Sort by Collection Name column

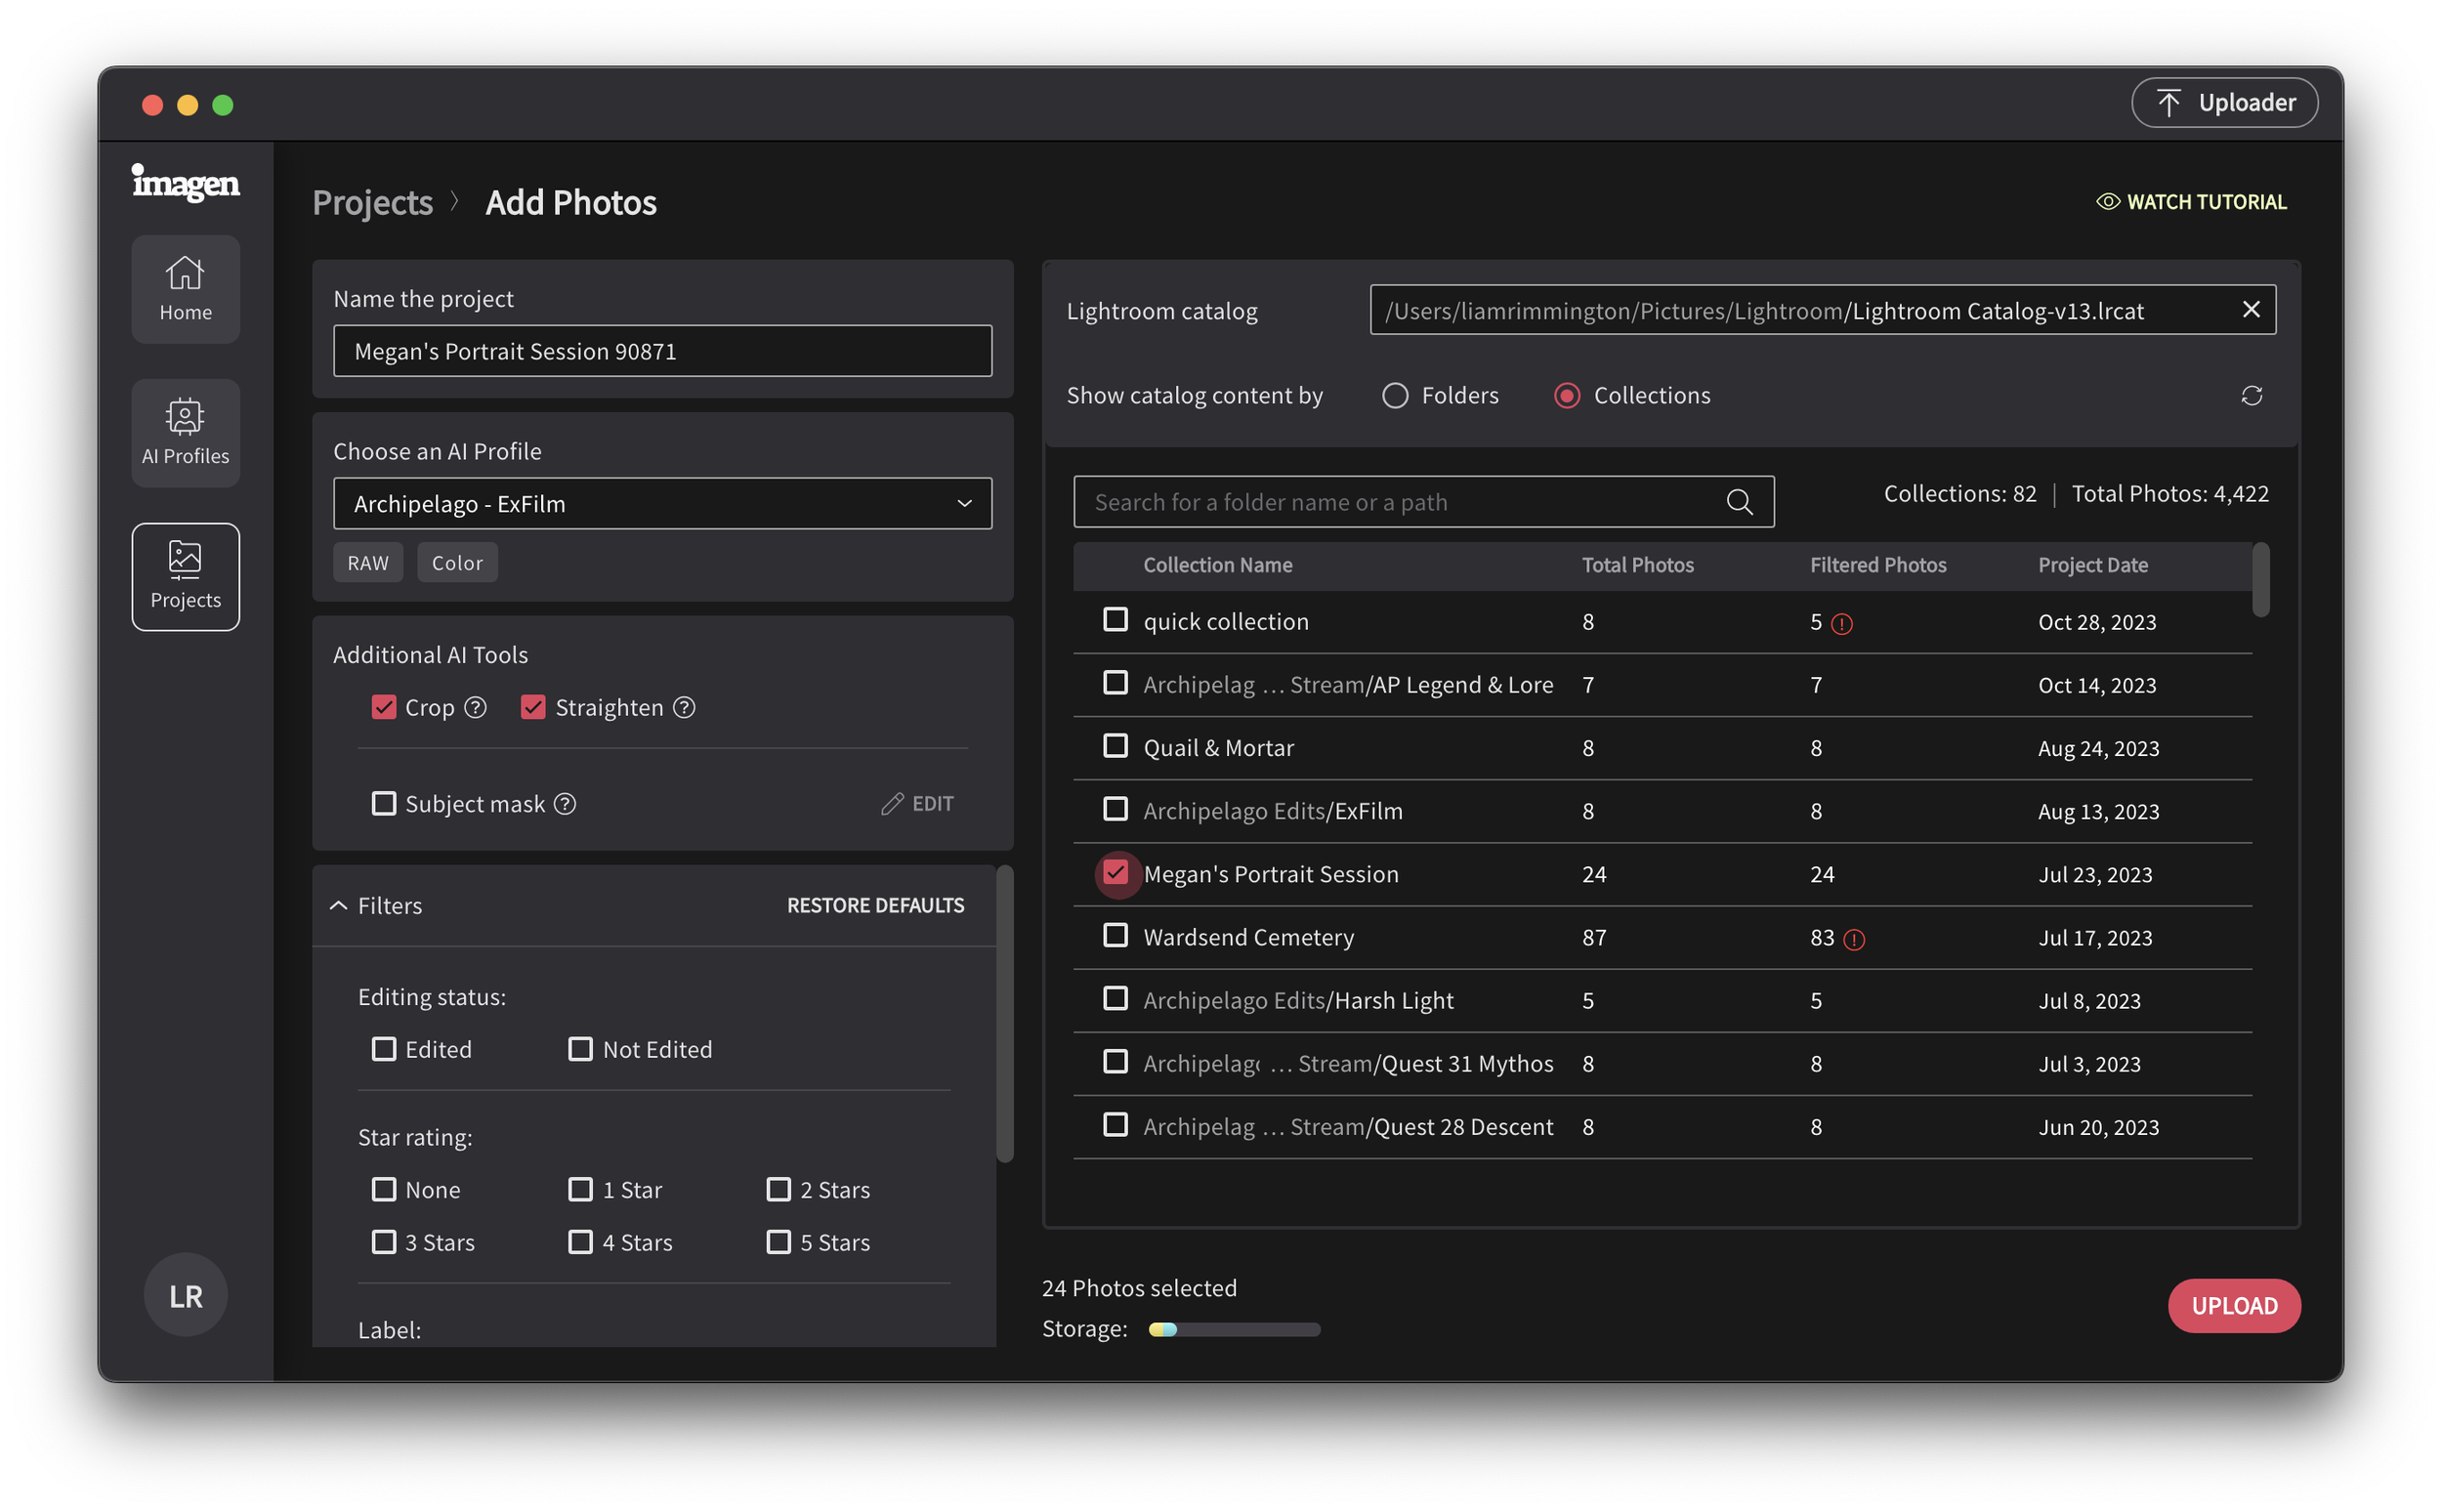(x=1217, y=565)
